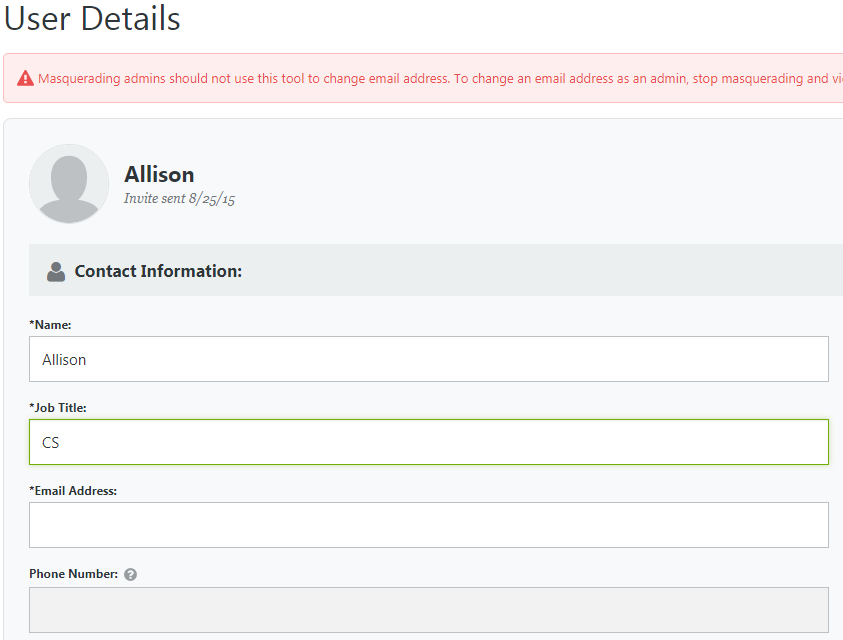Click the required Name field label

coord(51,324)
